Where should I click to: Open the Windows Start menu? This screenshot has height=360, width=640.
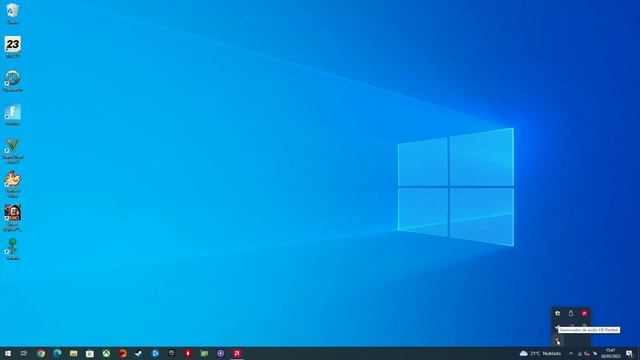(8, 353)
